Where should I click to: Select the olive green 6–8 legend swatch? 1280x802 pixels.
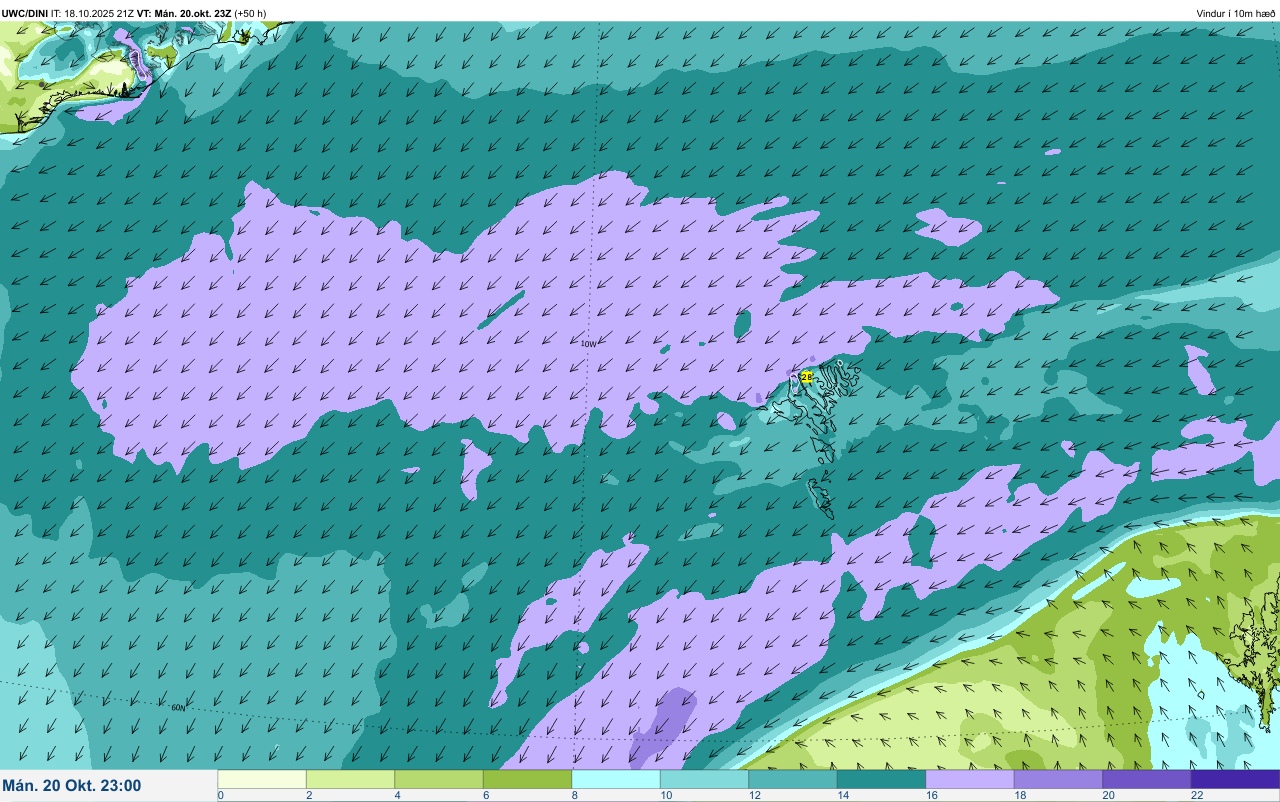point(527,779)
